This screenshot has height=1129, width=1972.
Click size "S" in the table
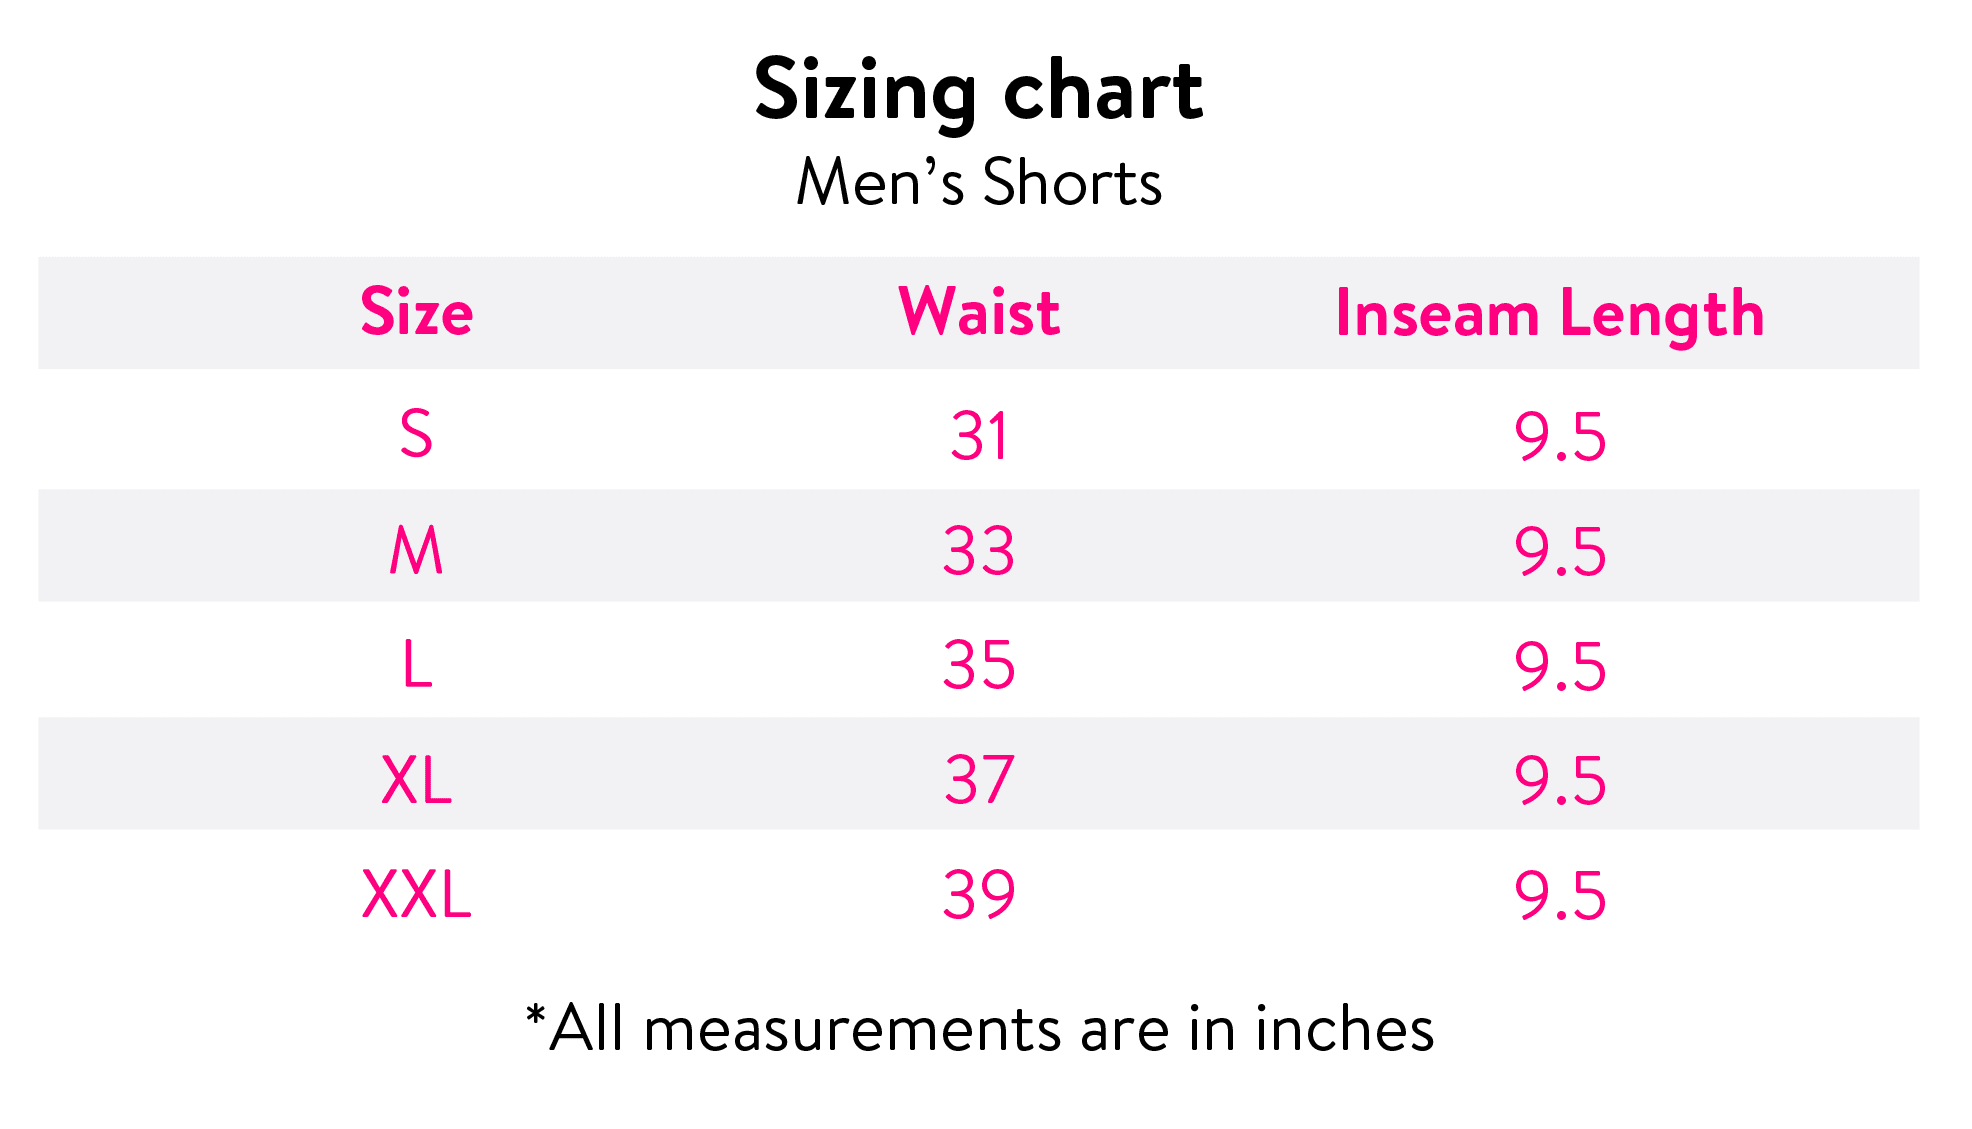[416, 434]
